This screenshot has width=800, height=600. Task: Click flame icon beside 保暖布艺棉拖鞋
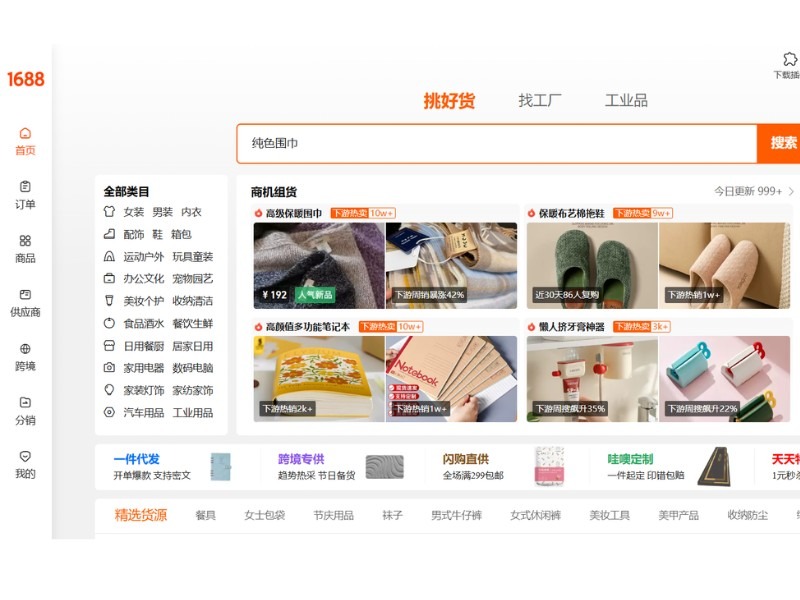(x=531, y=213)
